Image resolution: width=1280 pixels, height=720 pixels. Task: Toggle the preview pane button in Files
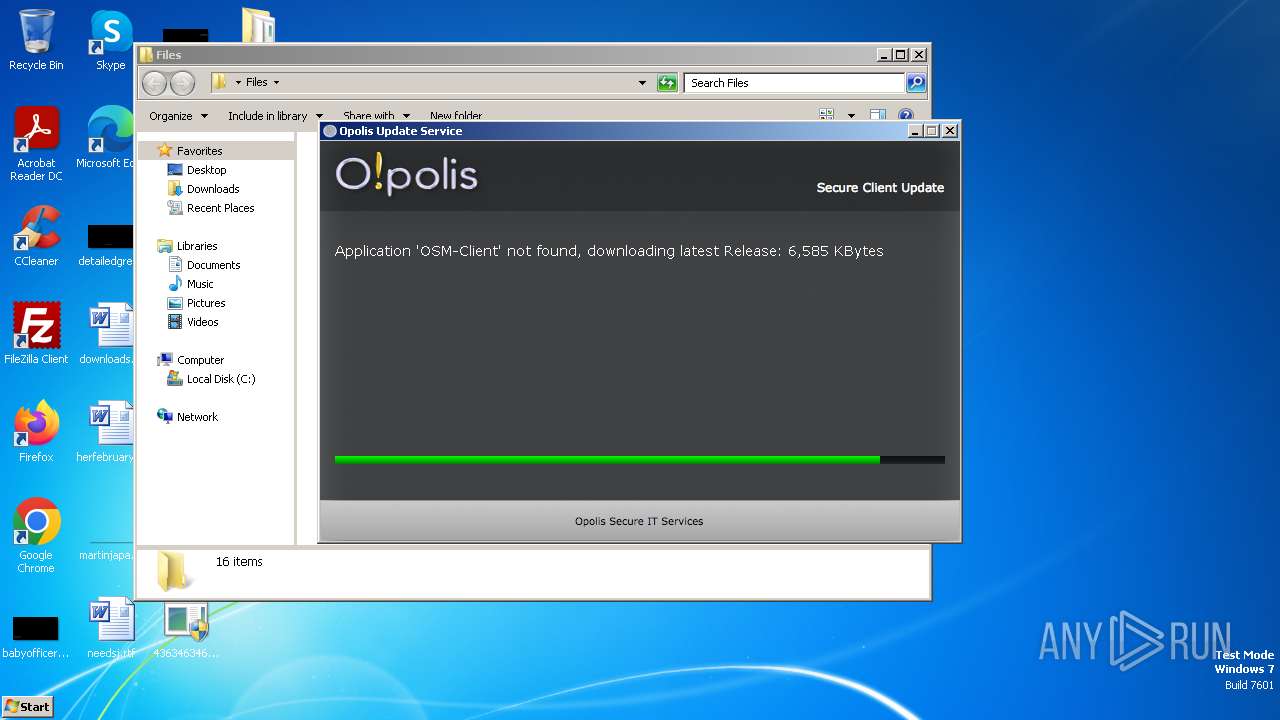(878, 116)
